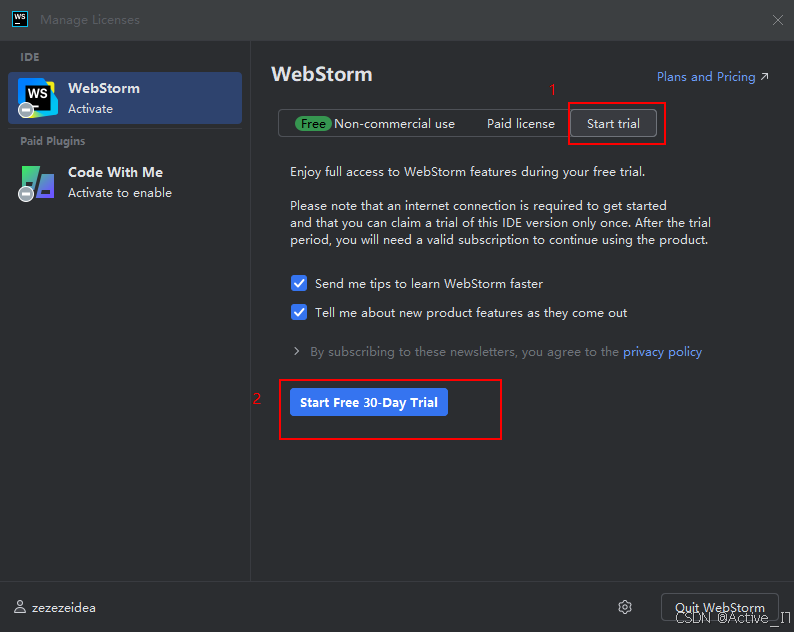794x632 pixels.
Task: Uncheck Tell me about new product features
Action: [299, 312]
